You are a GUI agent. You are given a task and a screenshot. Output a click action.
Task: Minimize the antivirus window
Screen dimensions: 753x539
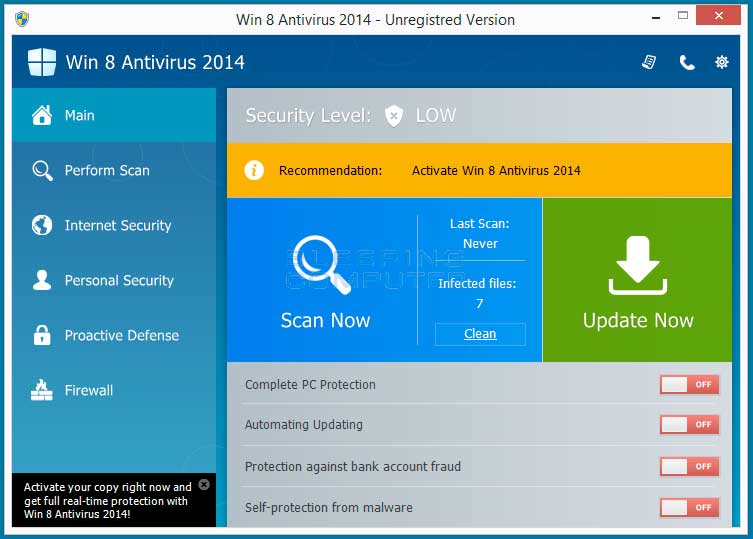tap(656, 18)
